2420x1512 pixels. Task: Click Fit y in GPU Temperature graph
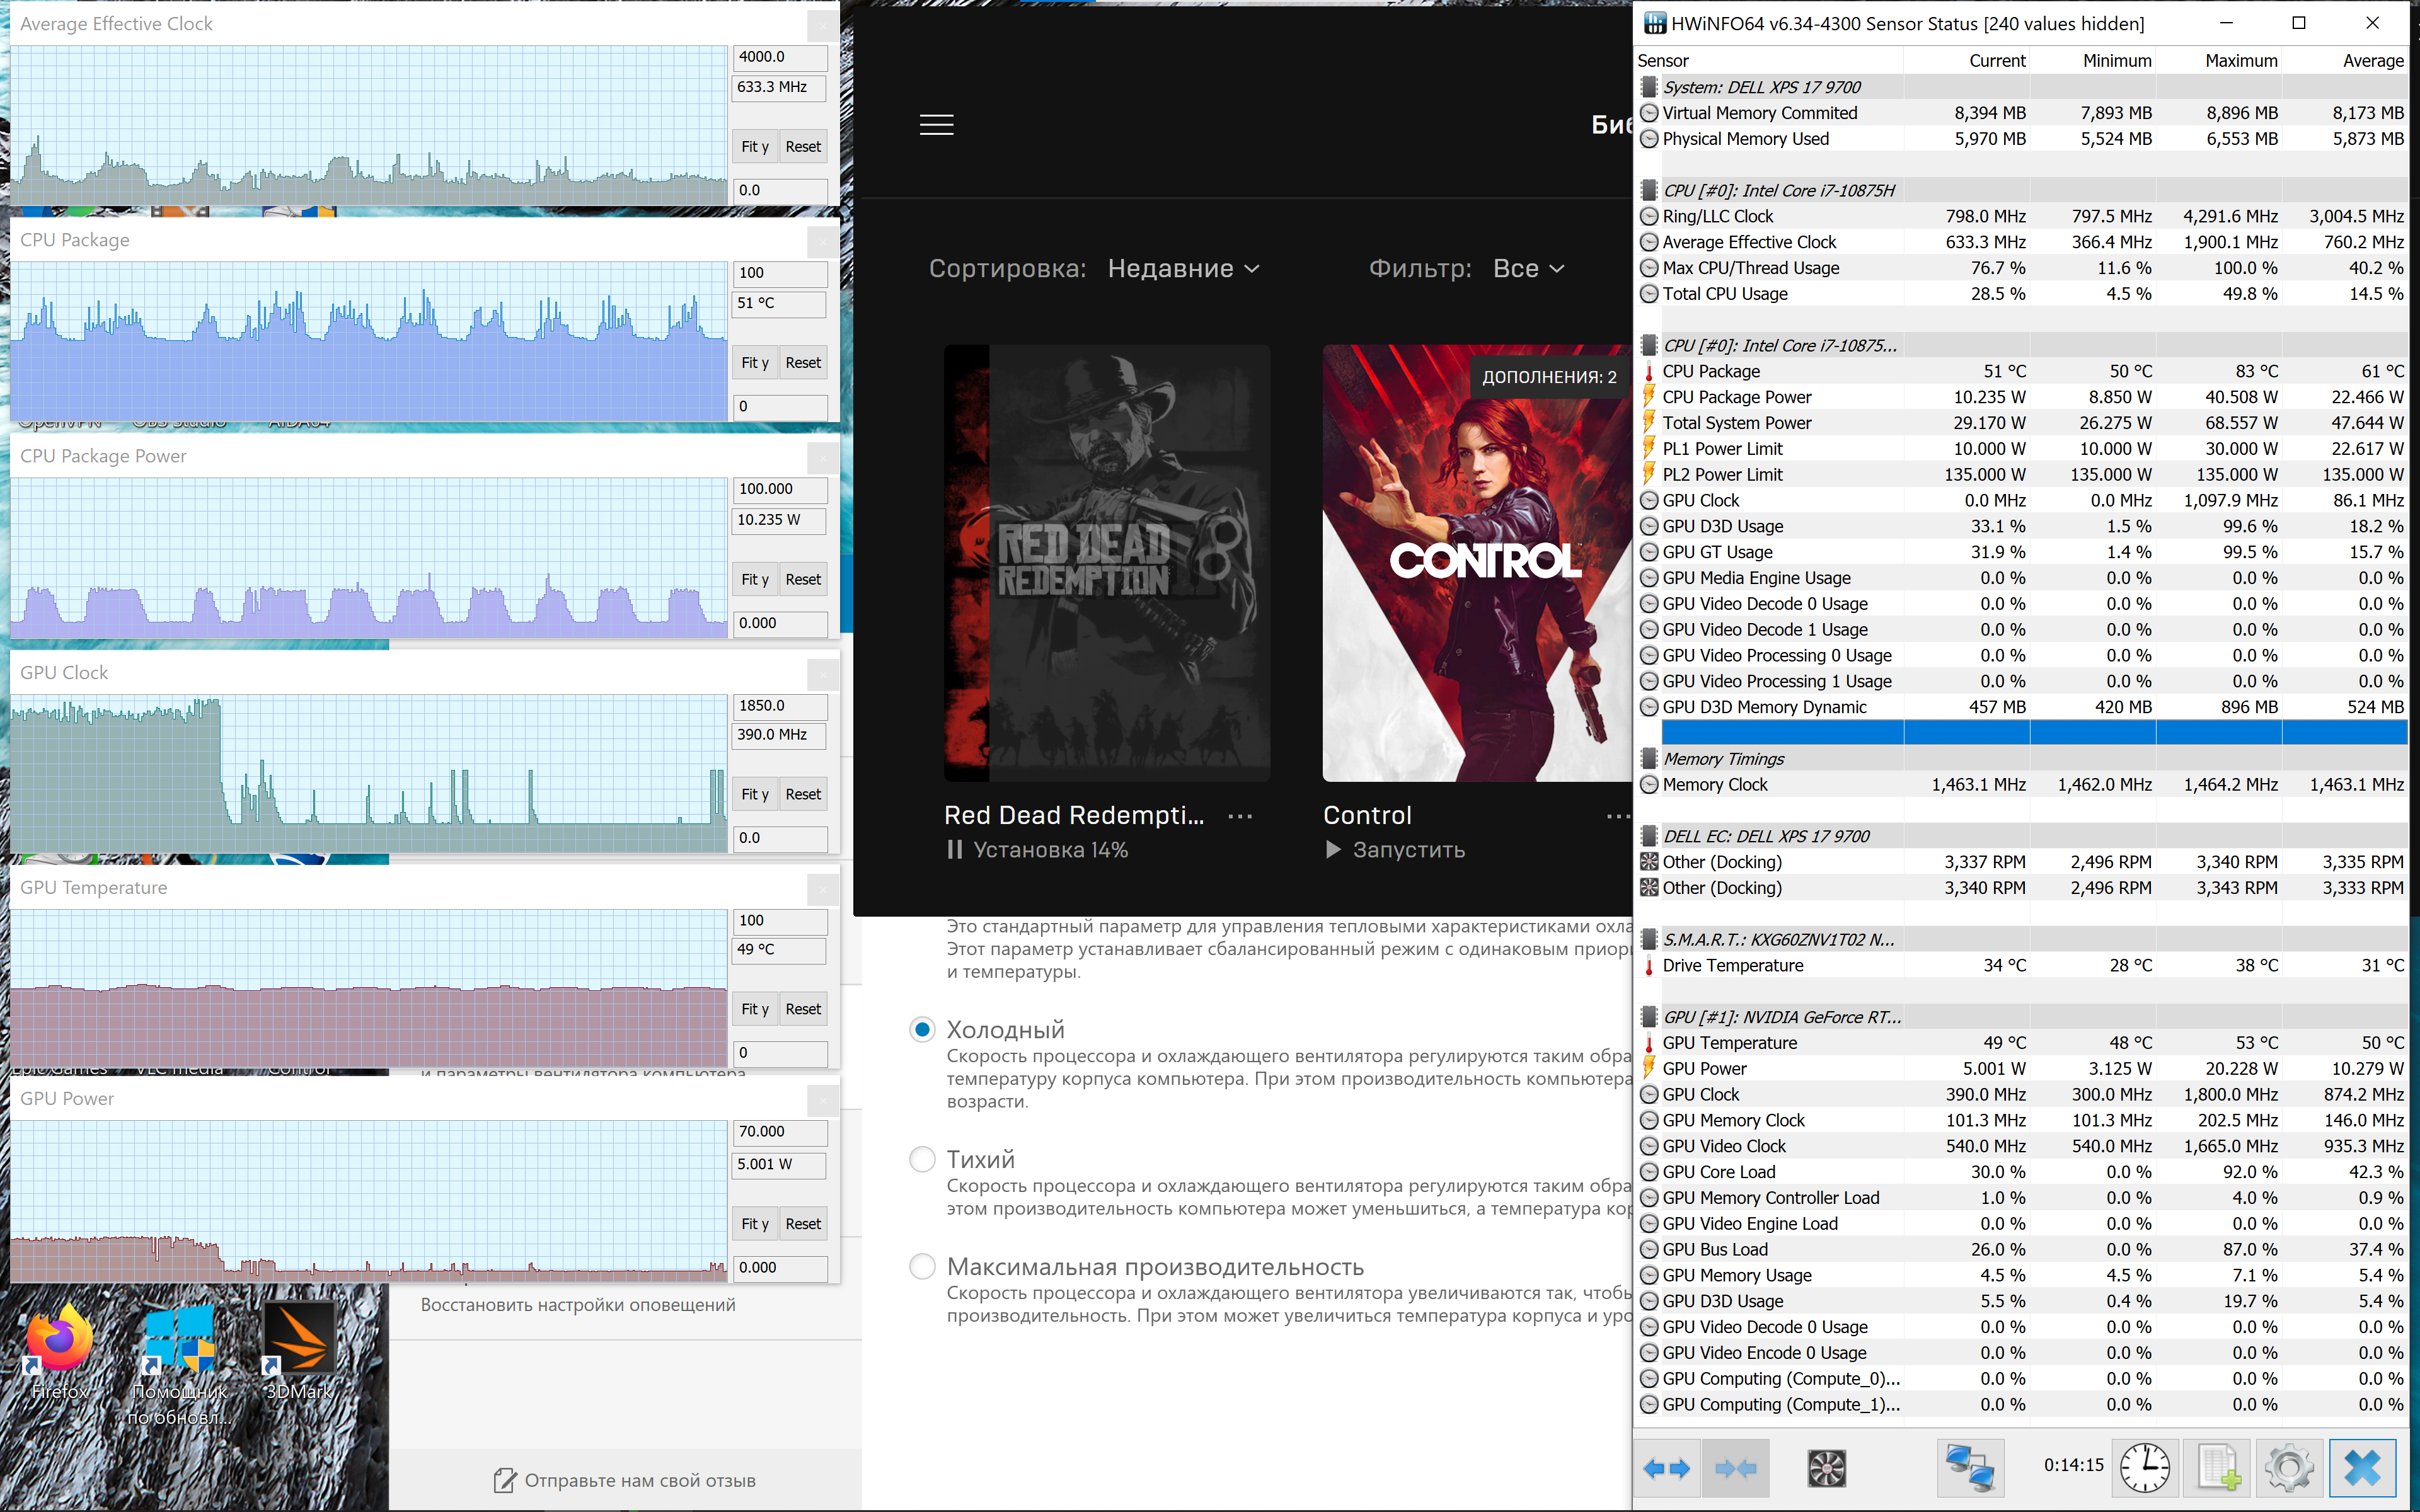tap(755, 1010)
